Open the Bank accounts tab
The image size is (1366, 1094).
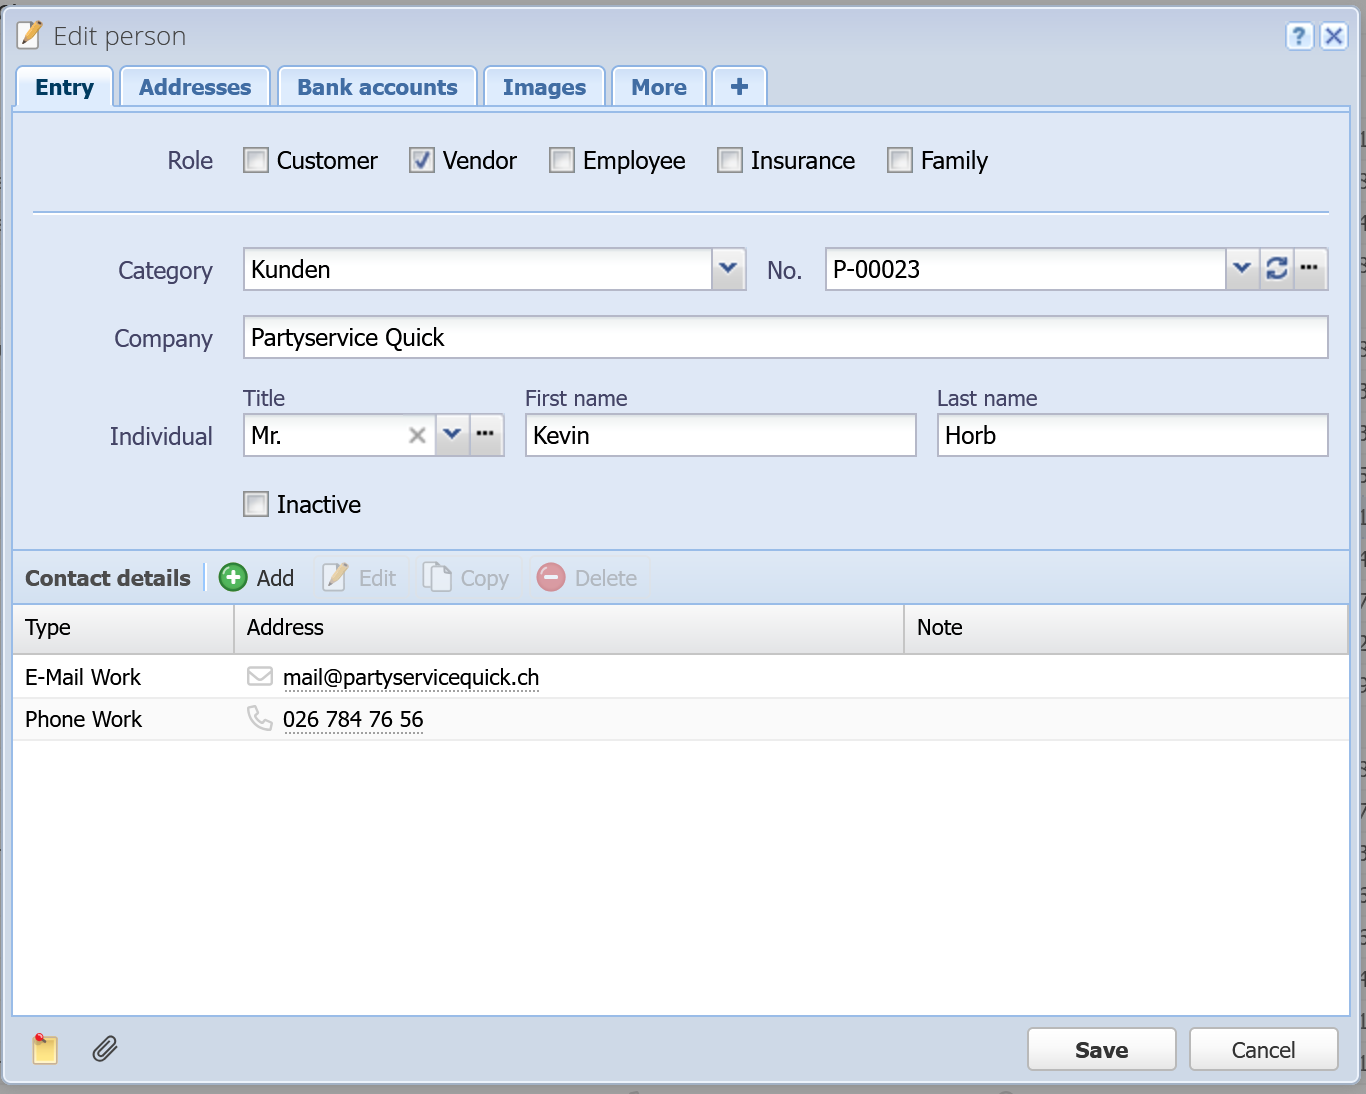tap(377, 87)
